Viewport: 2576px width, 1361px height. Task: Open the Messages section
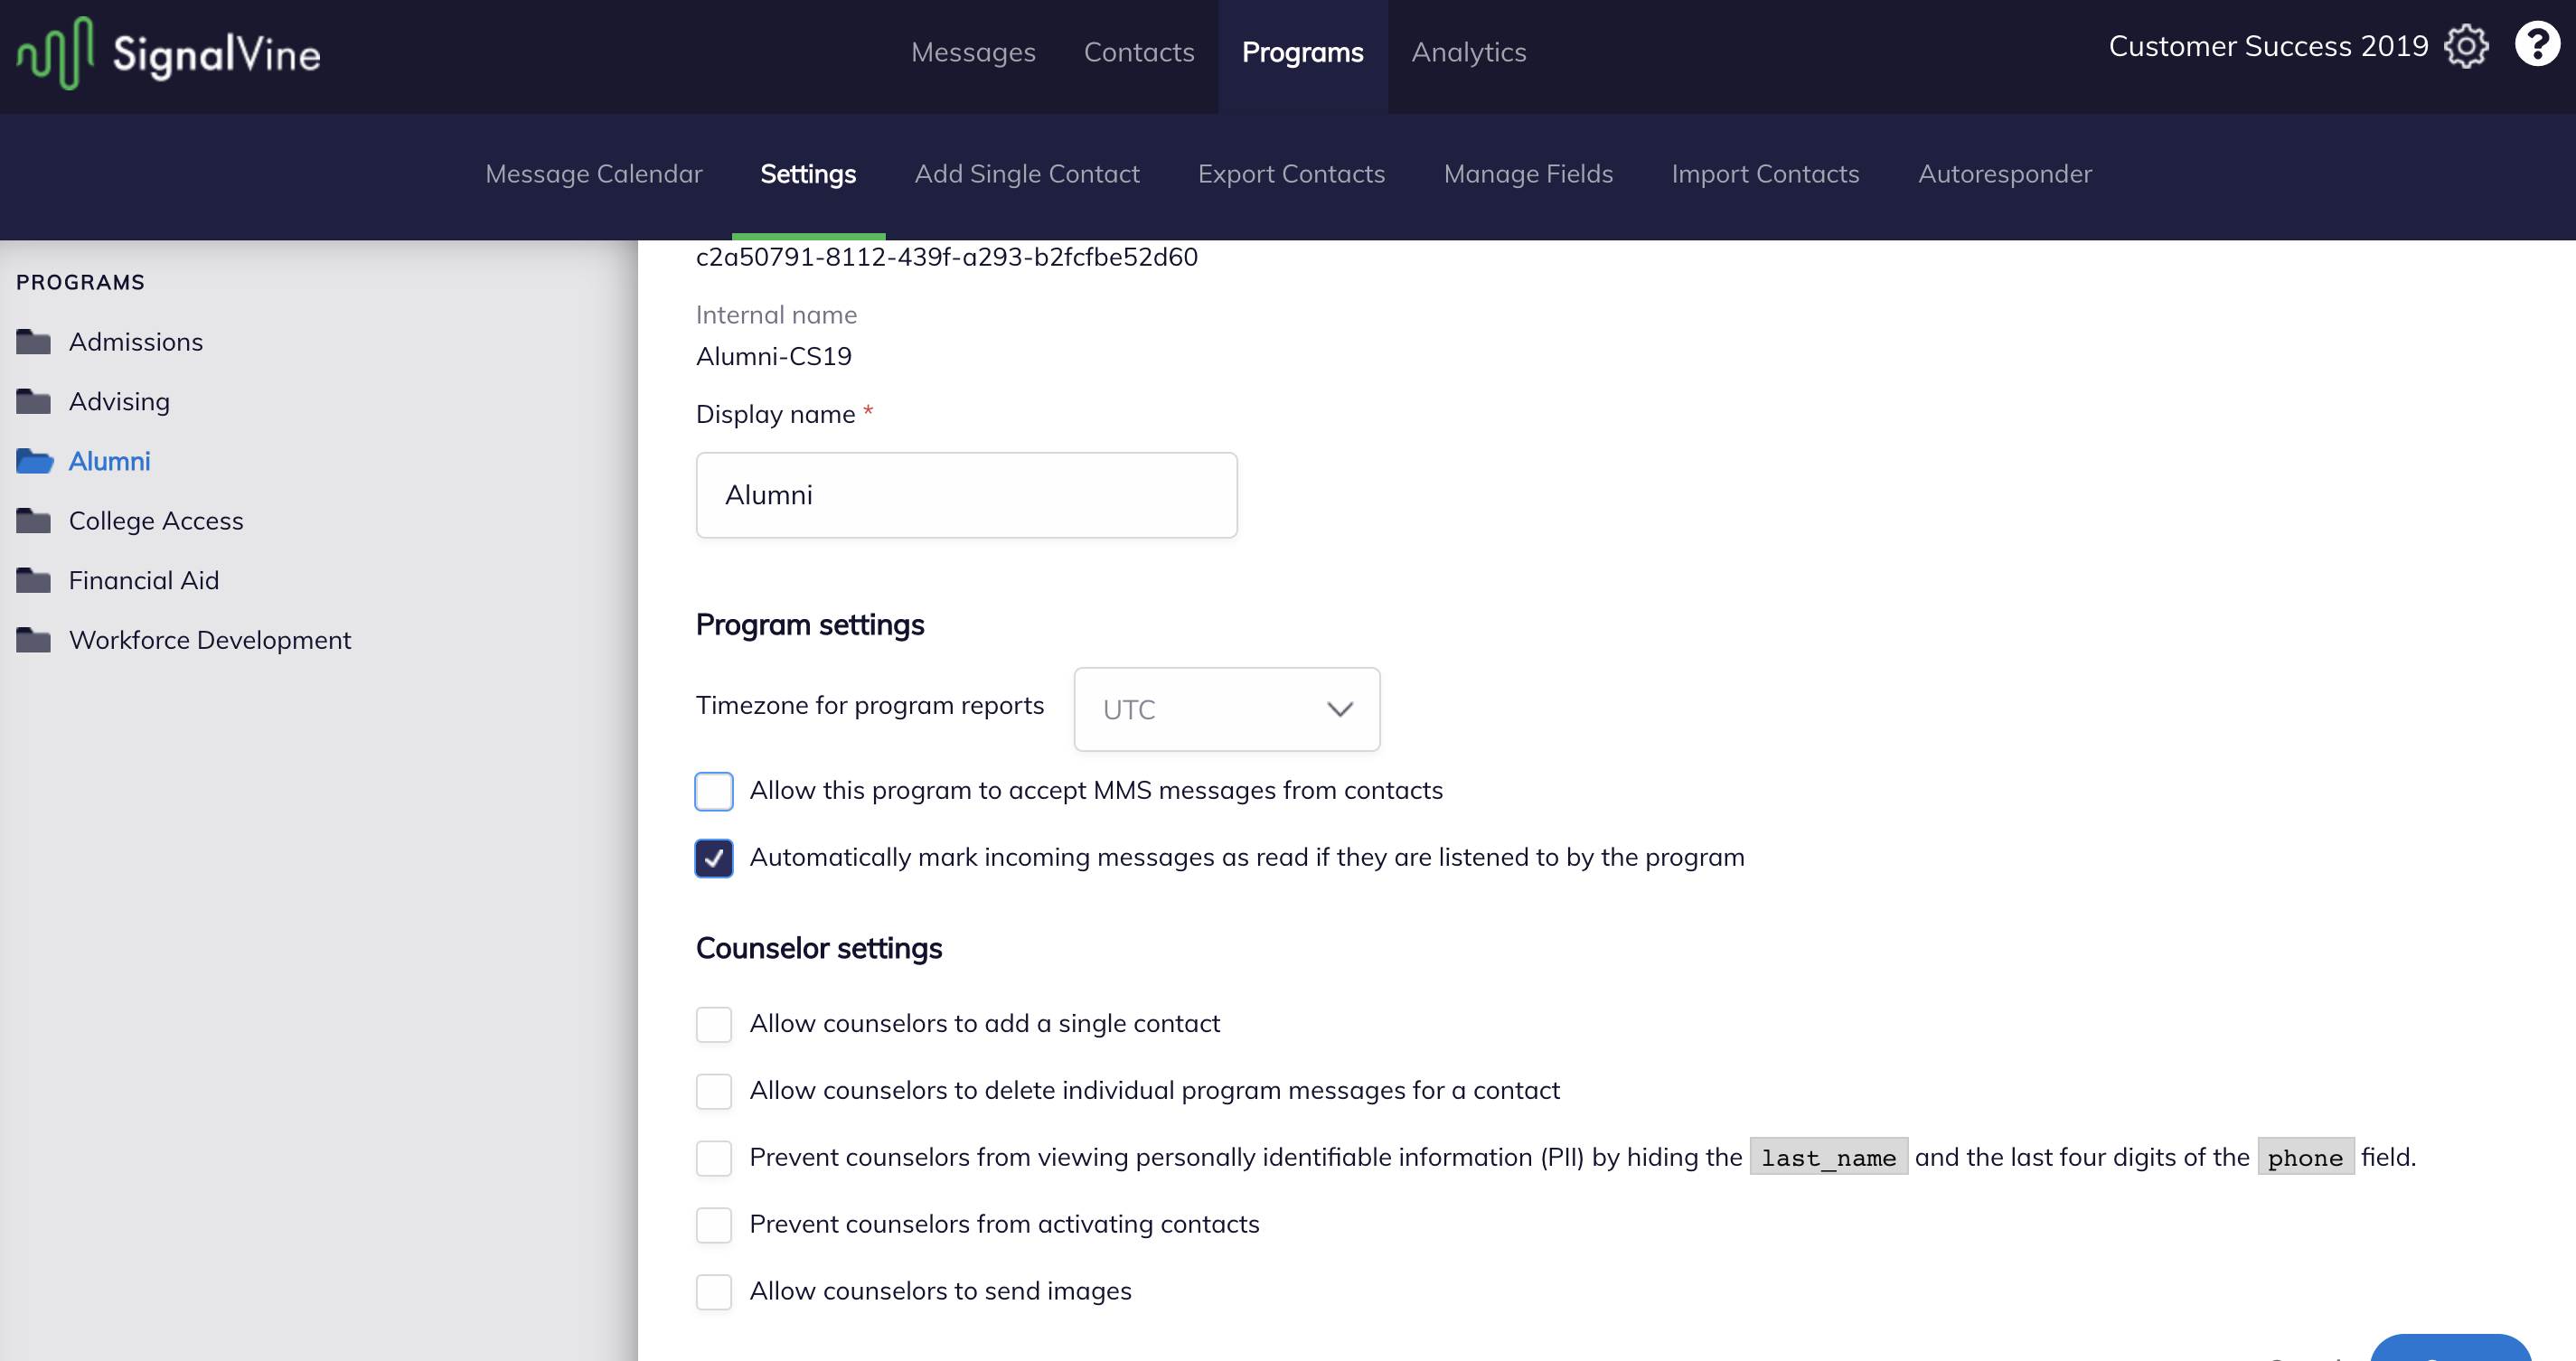[973, 52]
